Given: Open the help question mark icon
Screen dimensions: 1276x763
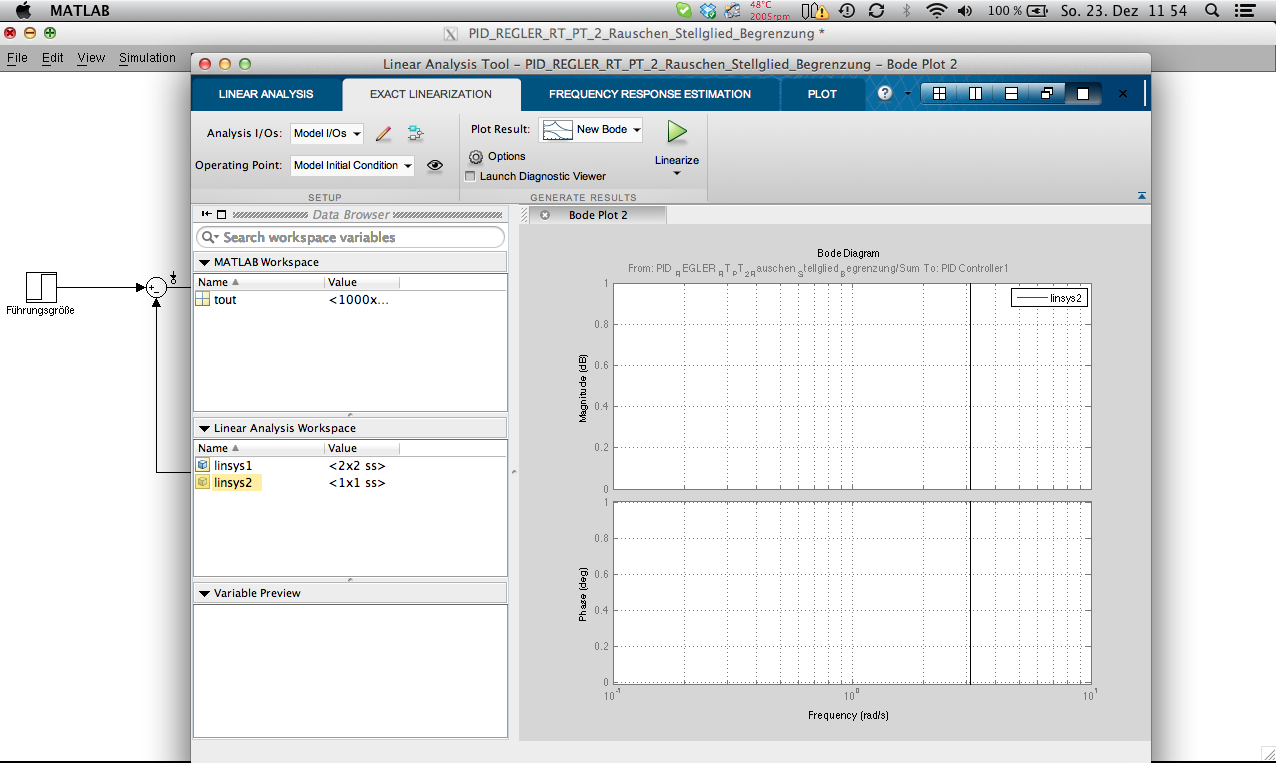Looking at the screenshot, I should click(x=884, y=94).
